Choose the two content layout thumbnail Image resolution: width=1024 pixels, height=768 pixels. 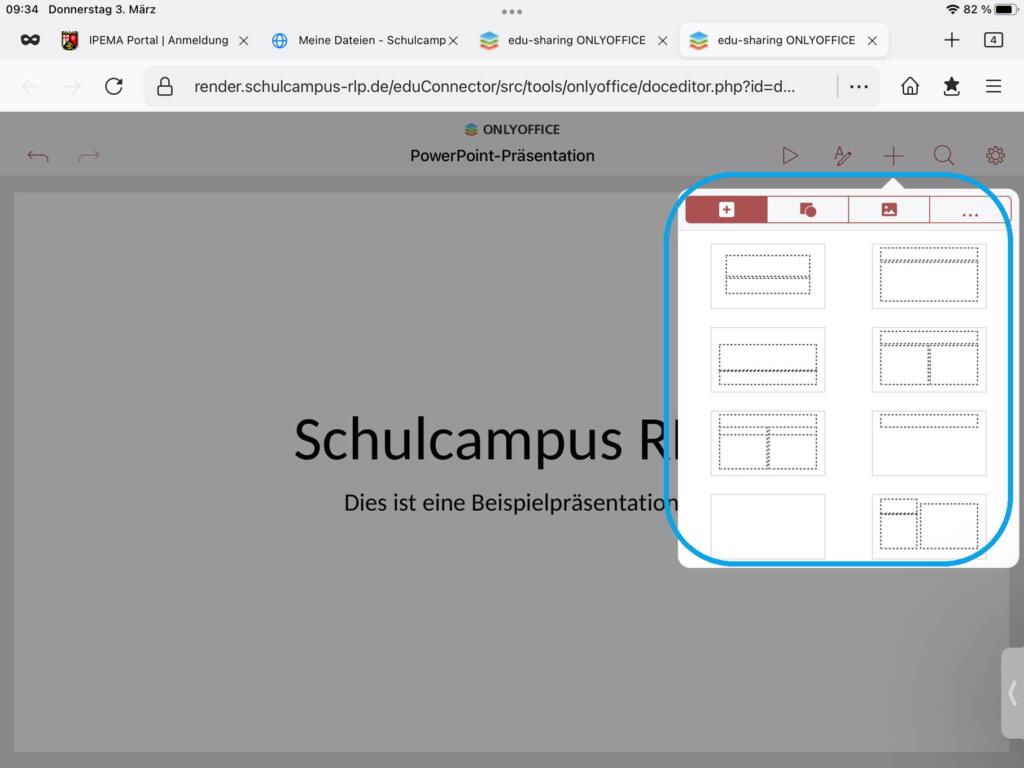click(x=929, y=359)
